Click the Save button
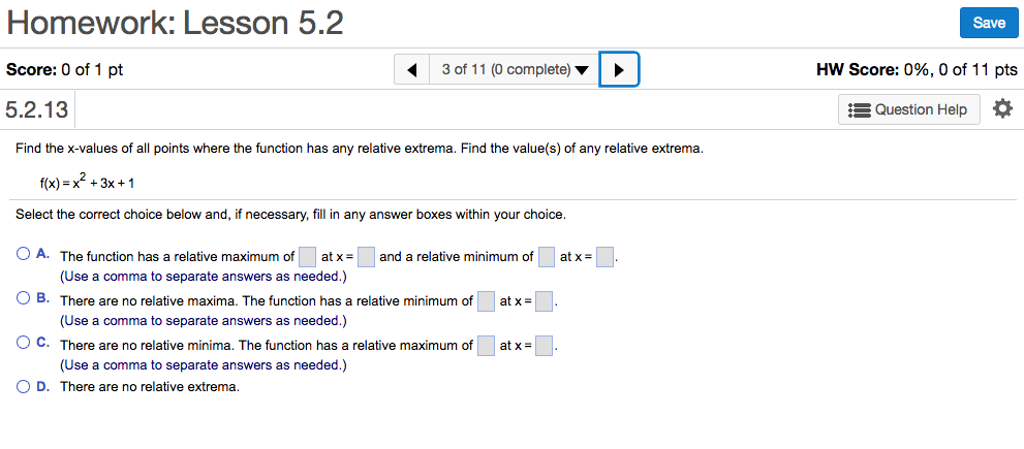Screen dimensions: 1024x449 click(x=988, y=23)
